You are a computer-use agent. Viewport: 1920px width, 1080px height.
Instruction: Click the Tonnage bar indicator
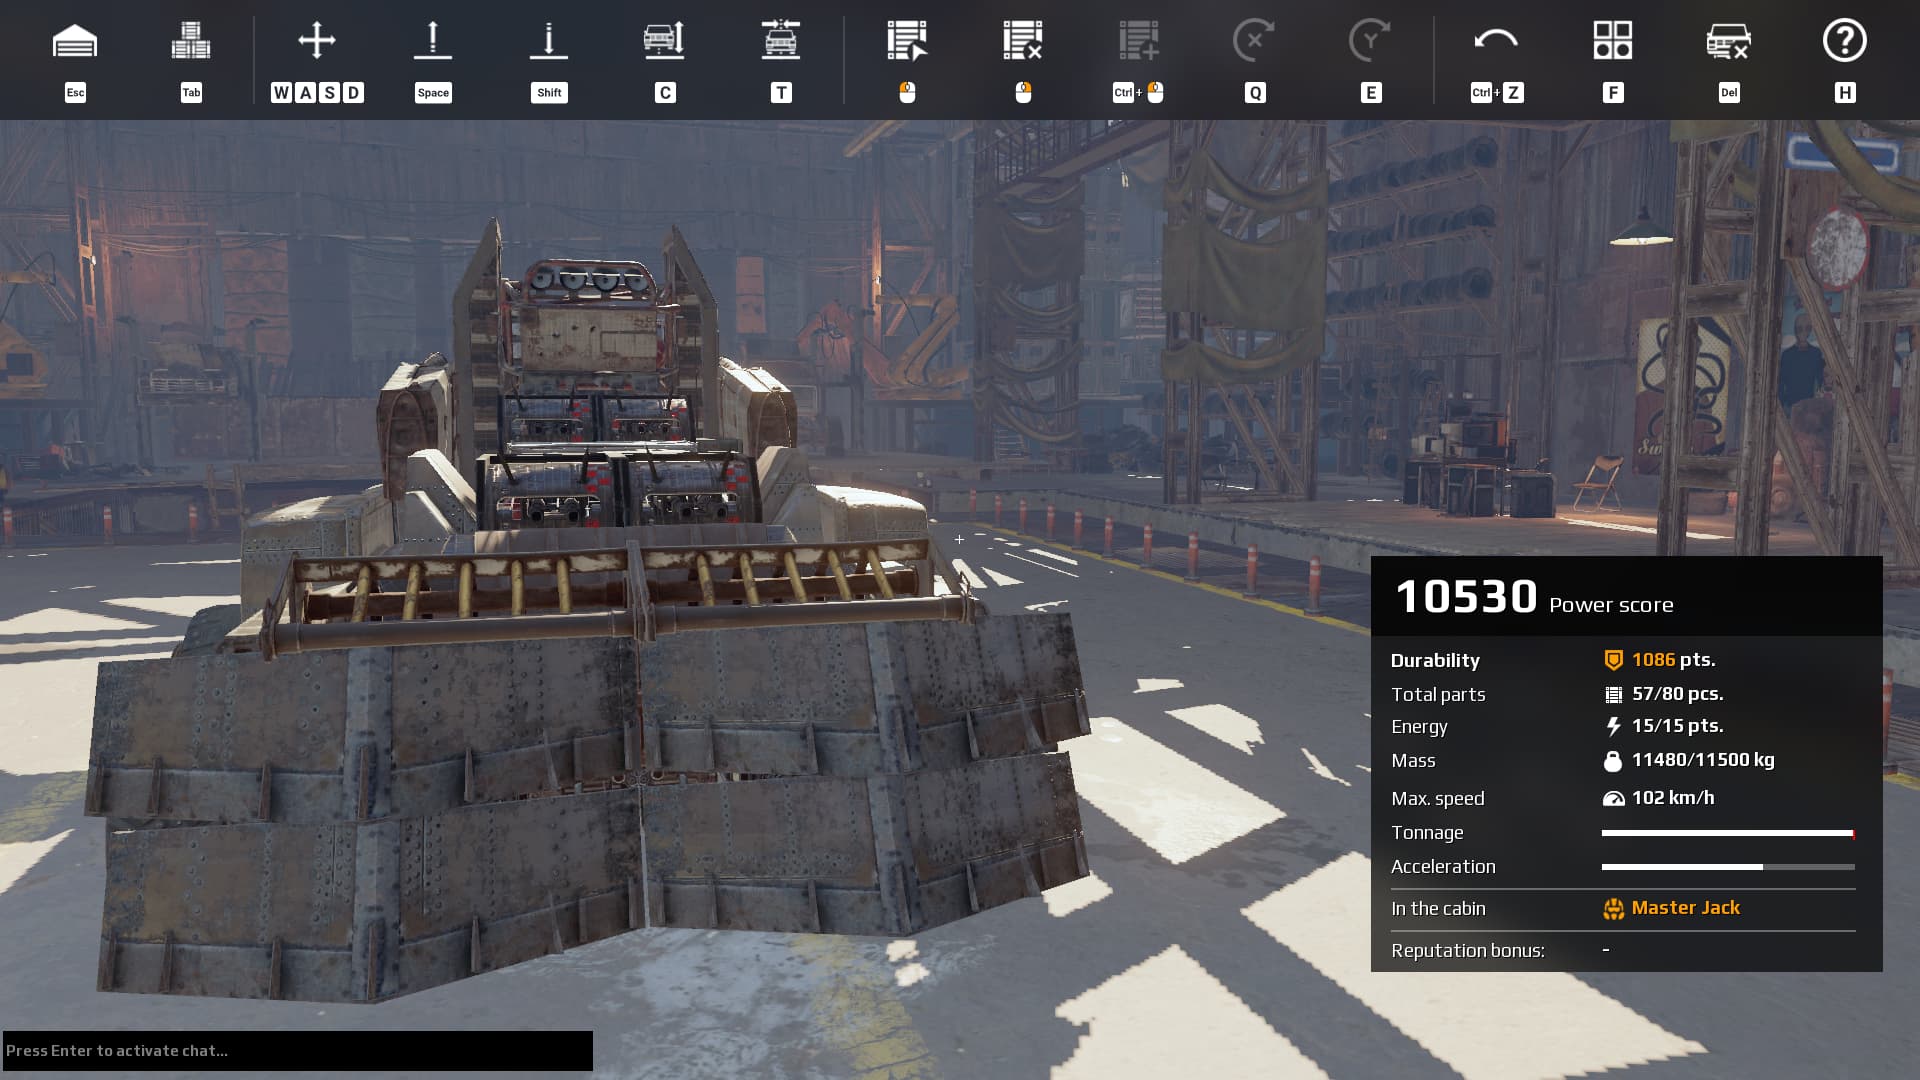[1727, 833]
